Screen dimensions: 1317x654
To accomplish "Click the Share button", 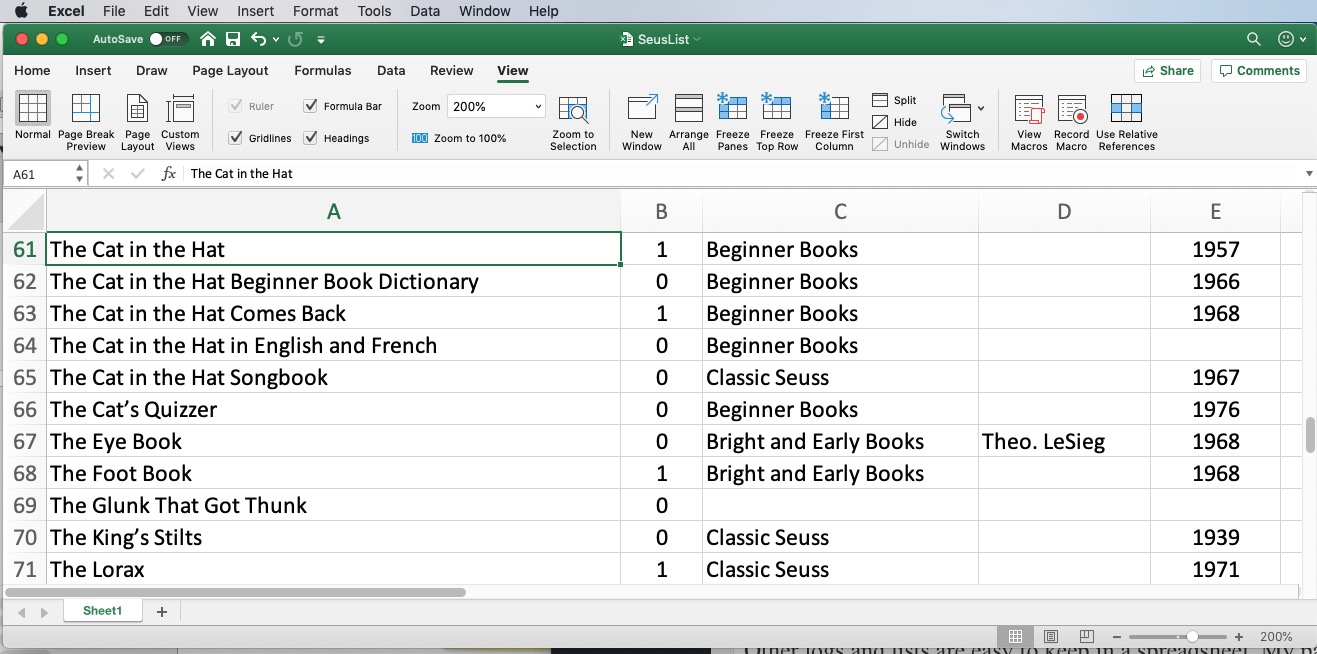I will pos(1168,70).
